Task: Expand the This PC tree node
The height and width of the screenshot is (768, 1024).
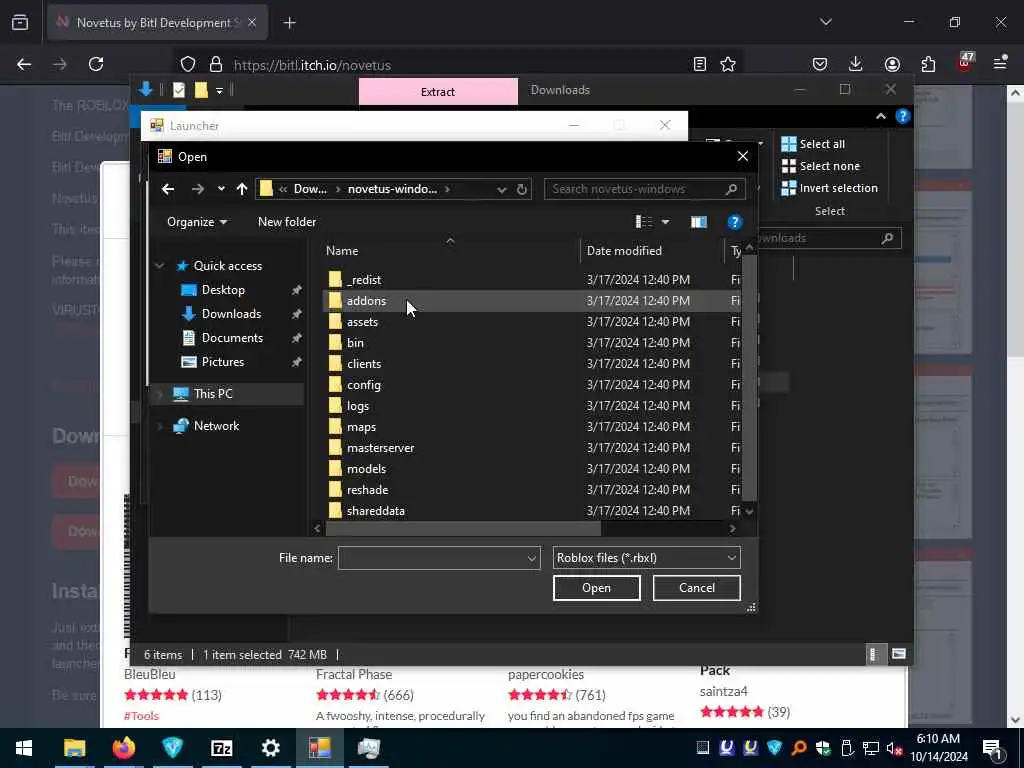Action: pyautogui.click(x=160, y=394)
